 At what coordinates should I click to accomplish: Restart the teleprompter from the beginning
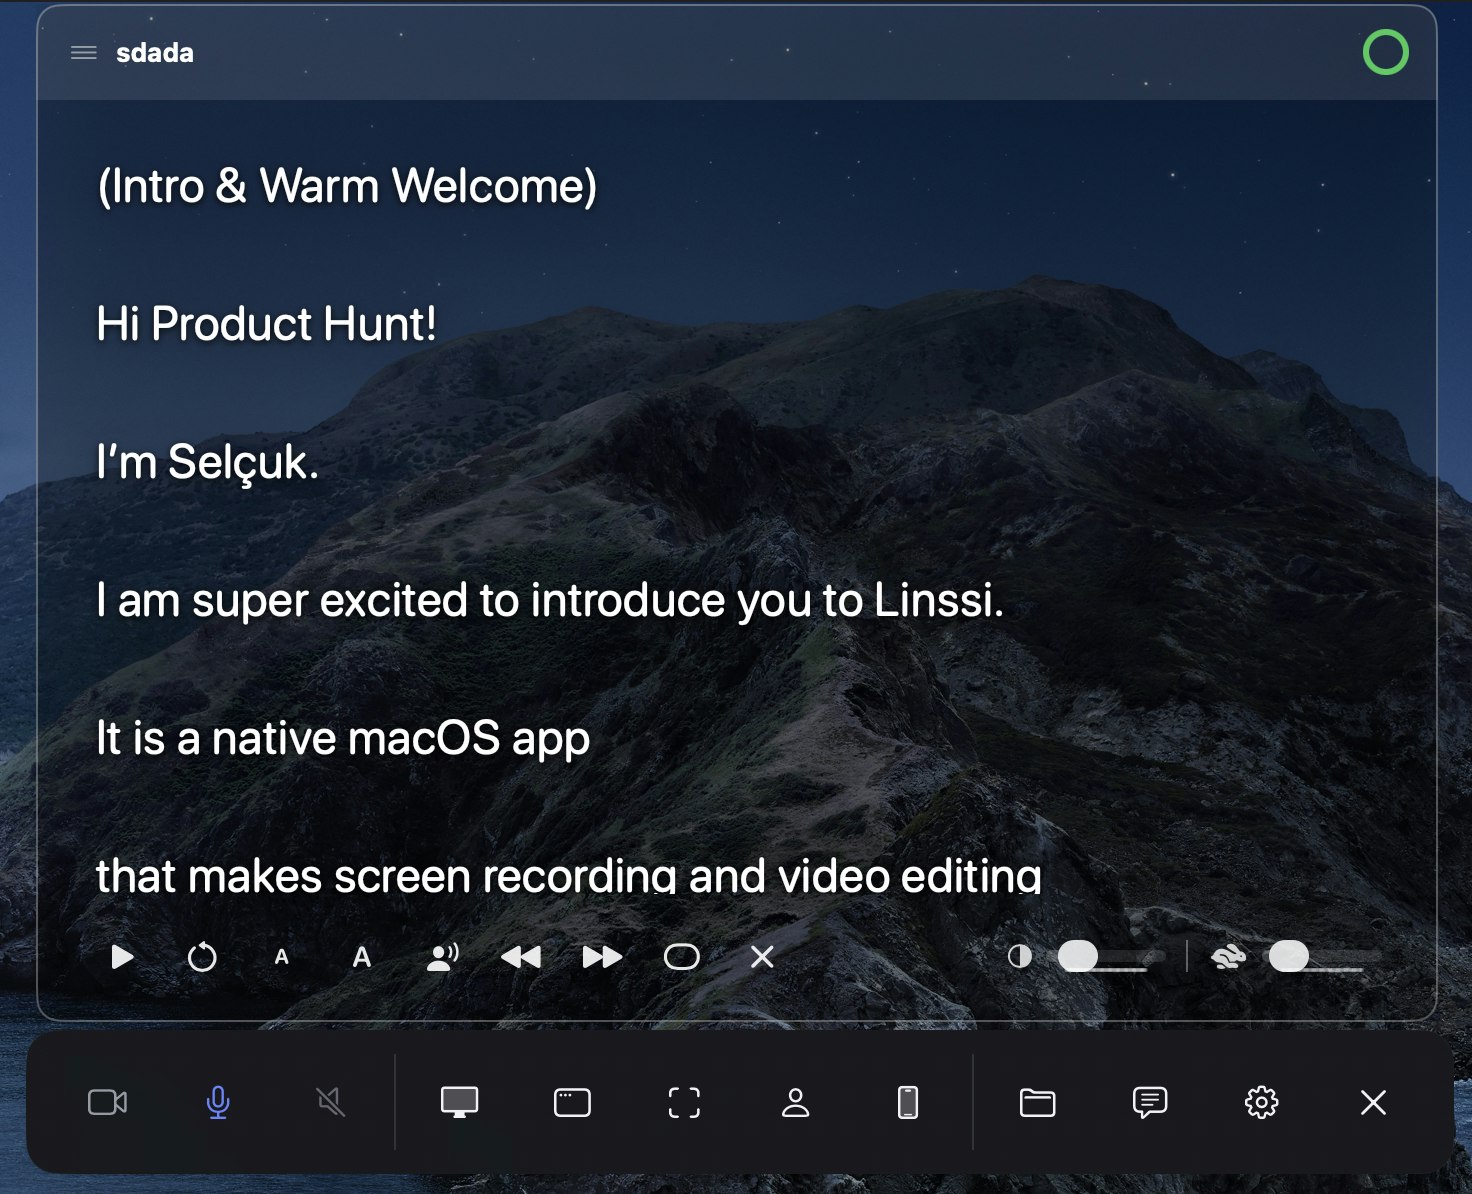pos(203,957)
